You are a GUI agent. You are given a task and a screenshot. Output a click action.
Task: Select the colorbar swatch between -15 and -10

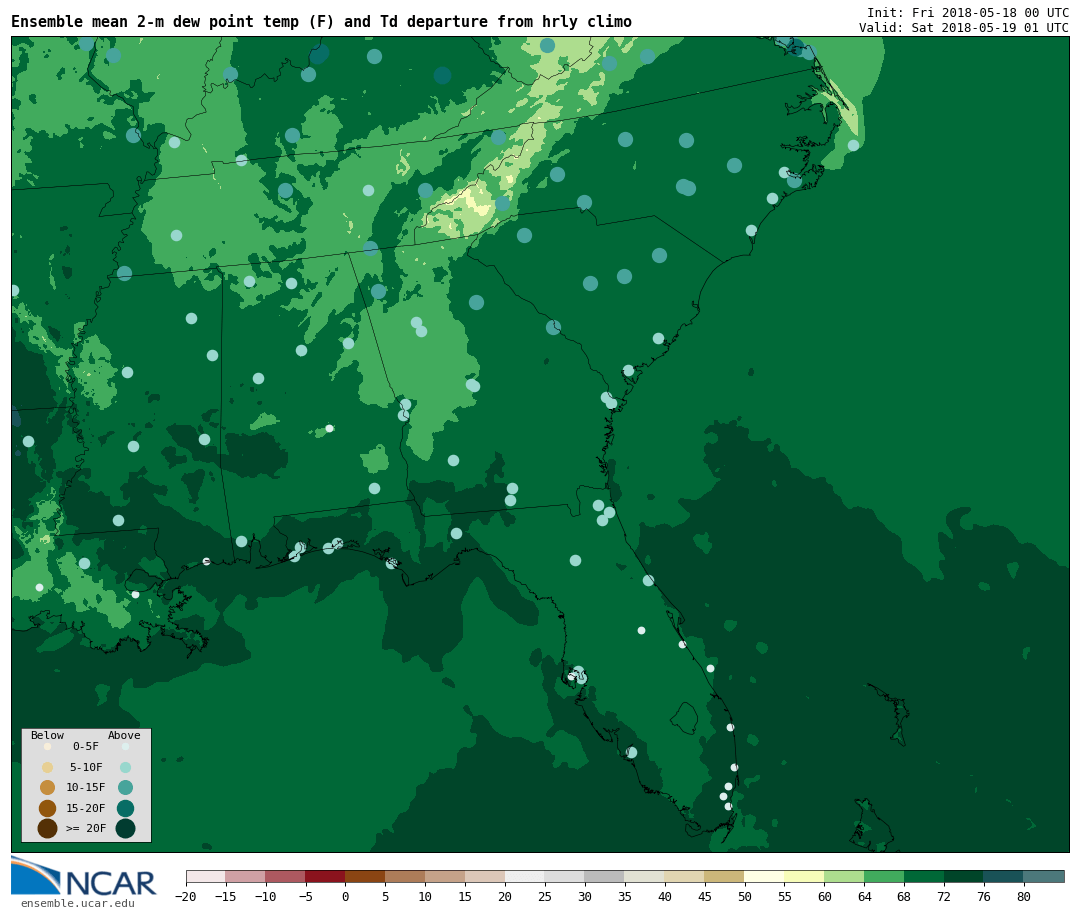click(246, 876)
